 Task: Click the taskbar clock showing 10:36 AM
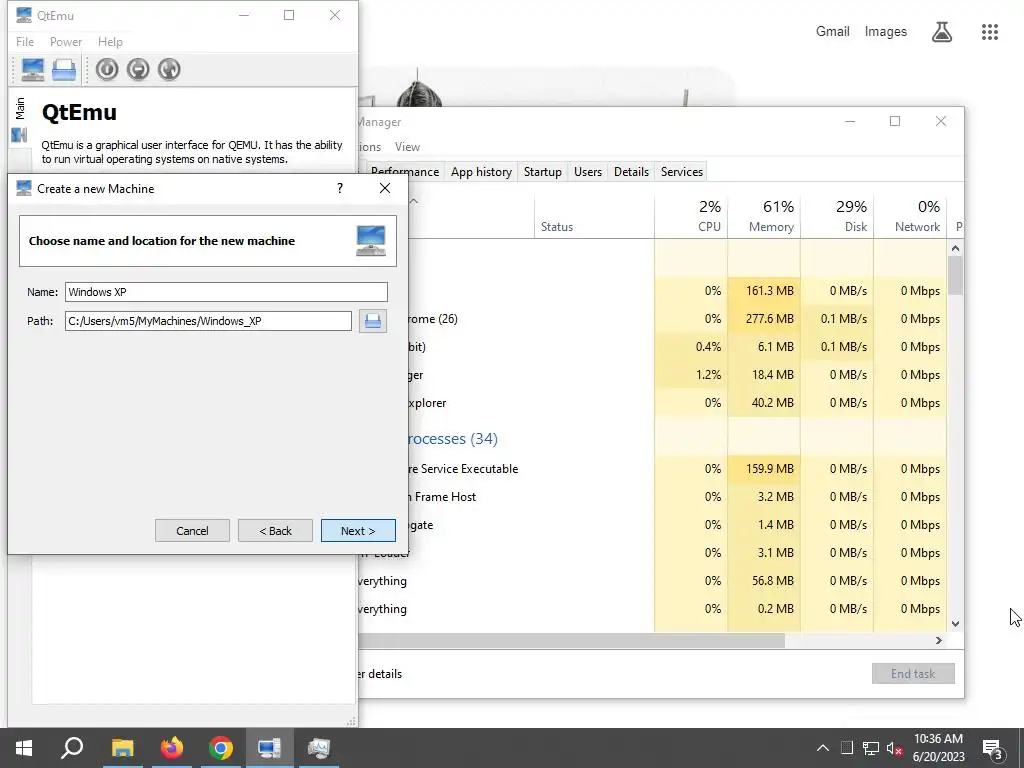pos(938,748)
